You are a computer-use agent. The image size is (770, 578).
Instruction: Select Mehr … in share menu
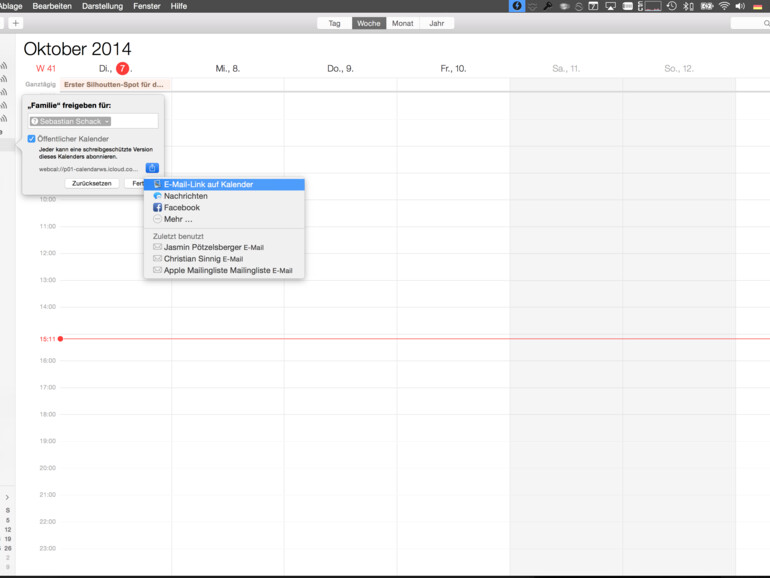pos(224,219)
